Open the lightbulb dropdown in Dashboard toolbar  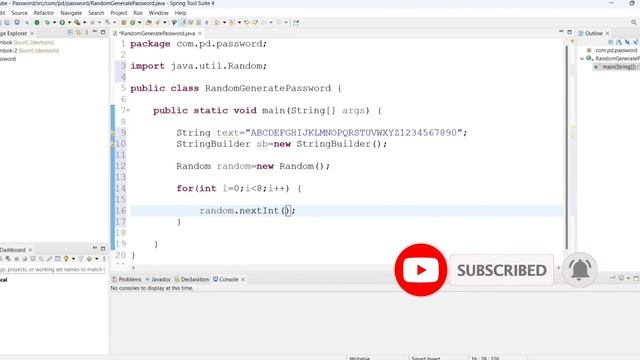click(x=73, y=259)
